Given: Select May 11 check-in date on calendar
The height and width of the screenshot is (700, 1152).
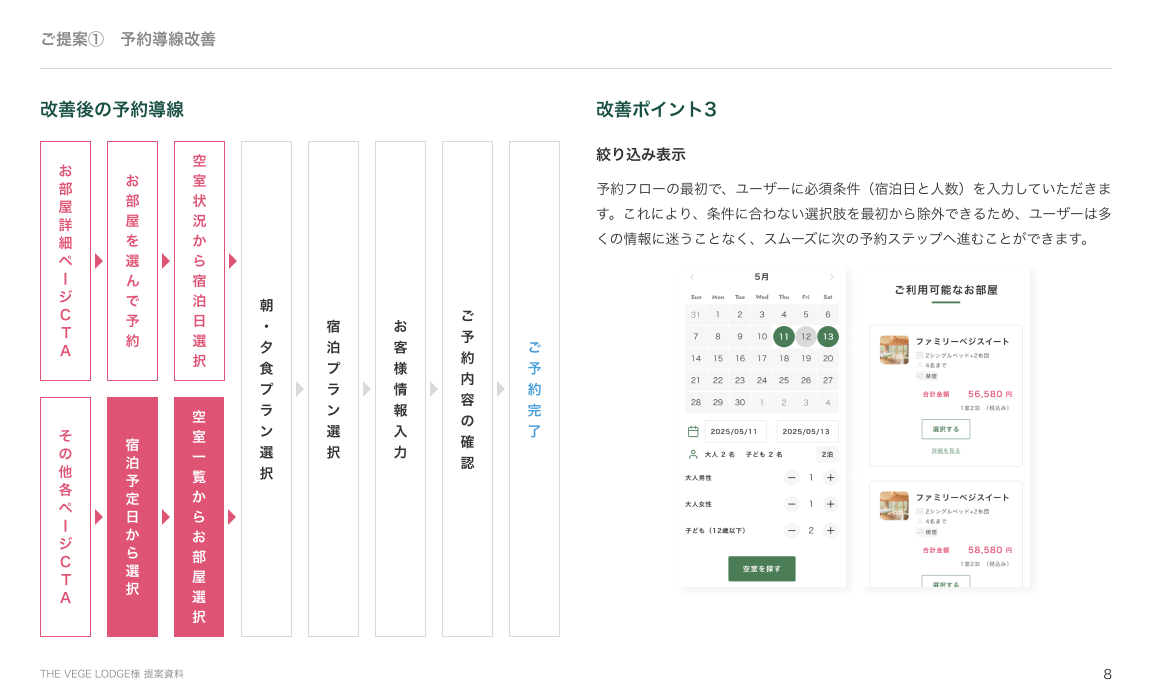Looking at the screenshot, I should click(784, 336).
